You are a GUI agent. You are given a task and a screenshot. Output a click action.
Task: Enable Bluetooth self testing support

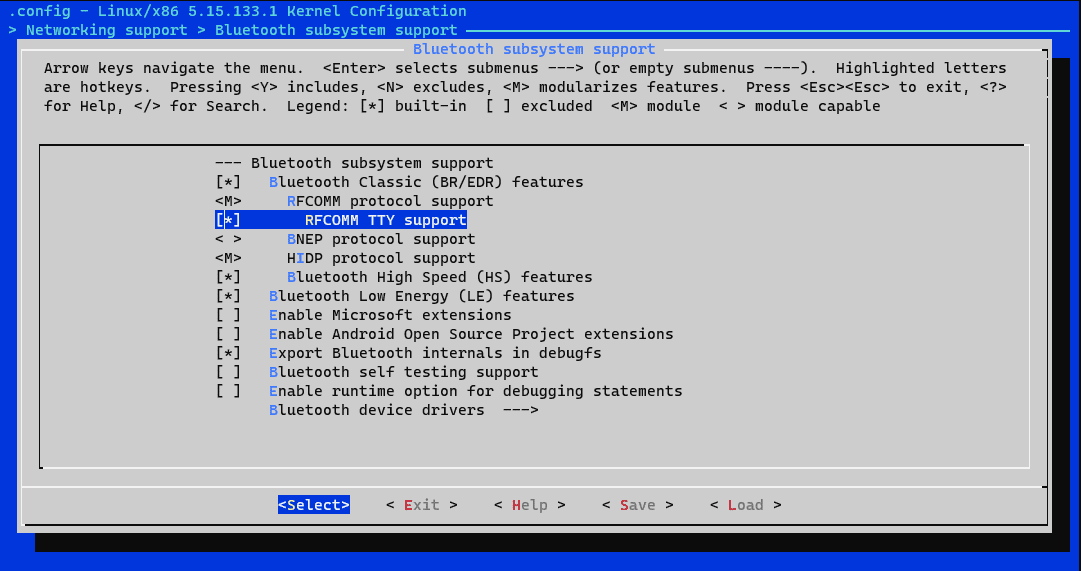click(228, 372)
